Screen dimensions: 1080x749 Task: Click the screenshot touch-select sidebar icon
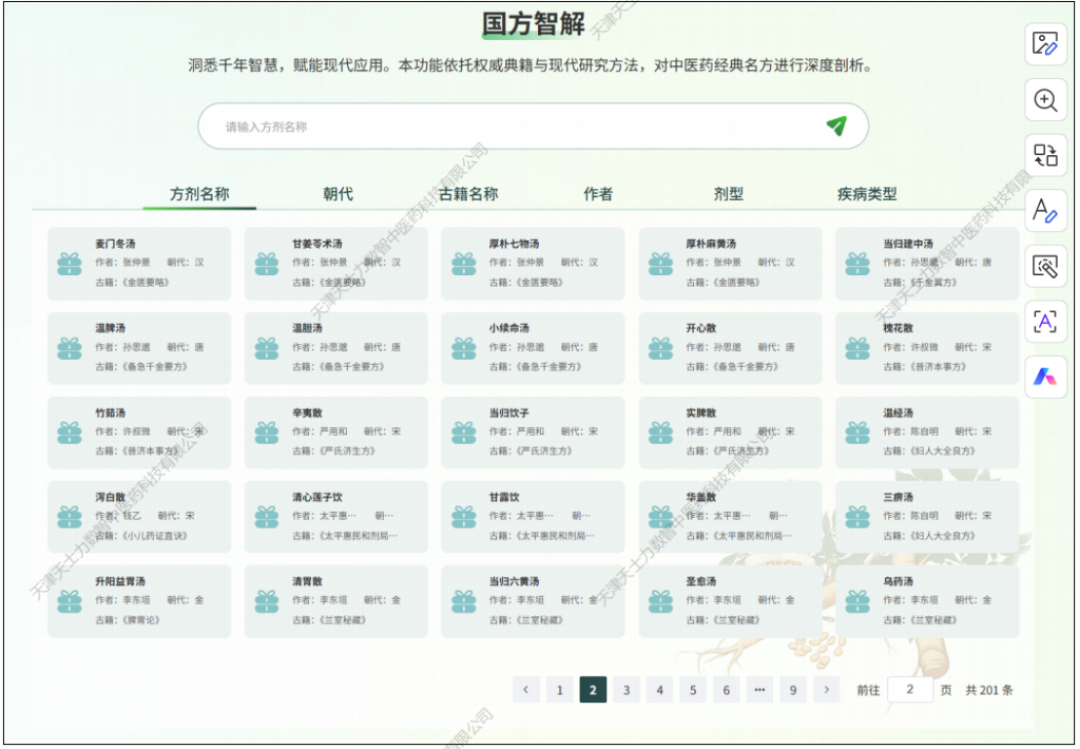click(1045, 266)
